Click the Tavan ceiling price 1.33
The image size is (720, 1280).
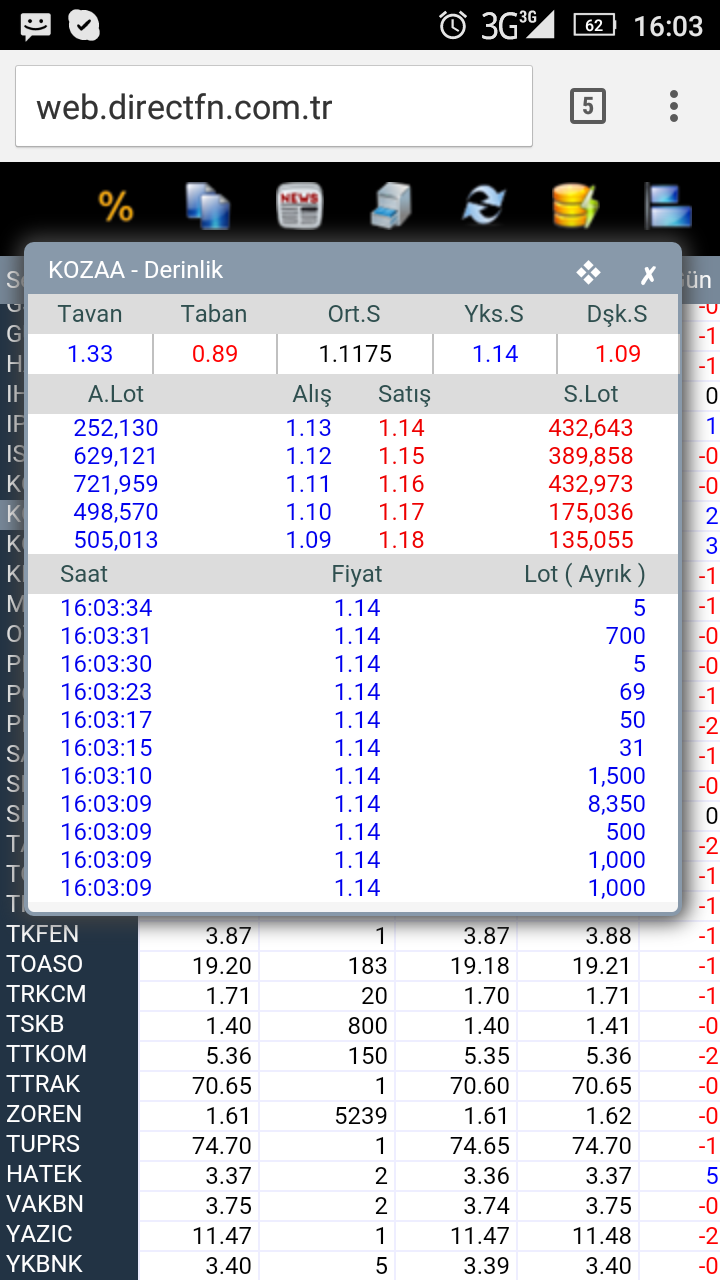90,354
